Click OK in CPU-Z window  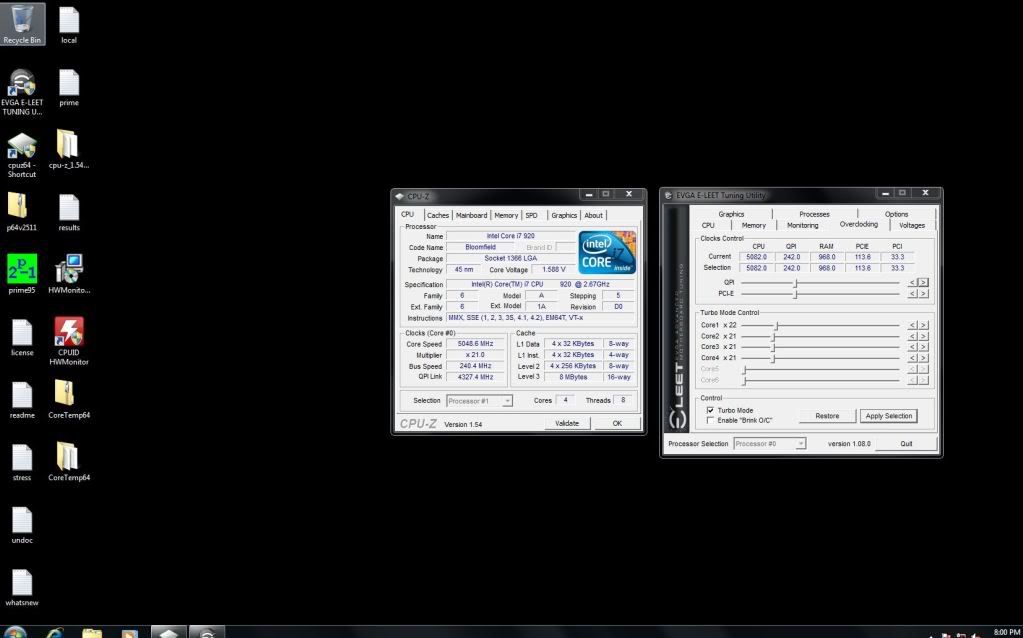tap(617, 423)
